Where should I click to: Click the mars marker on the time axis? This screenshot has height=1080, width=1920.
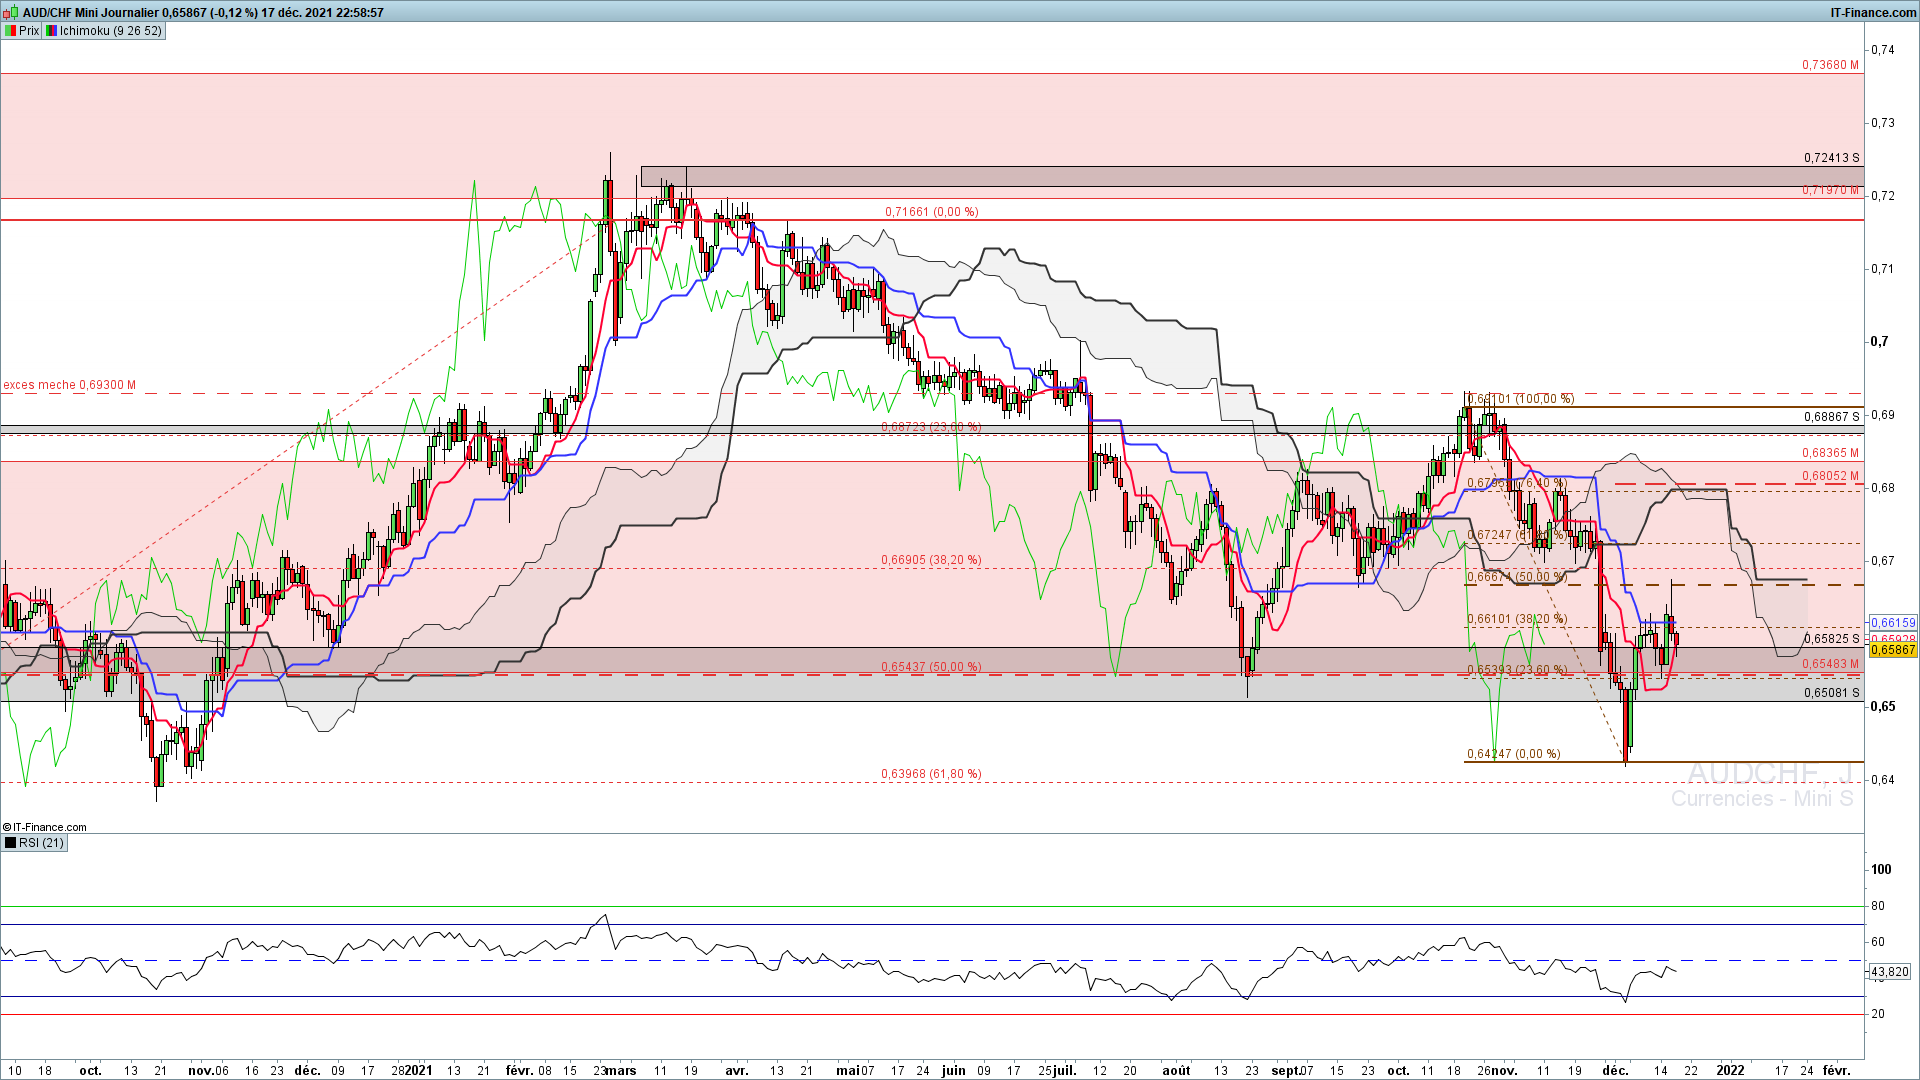coord(621,1071)
